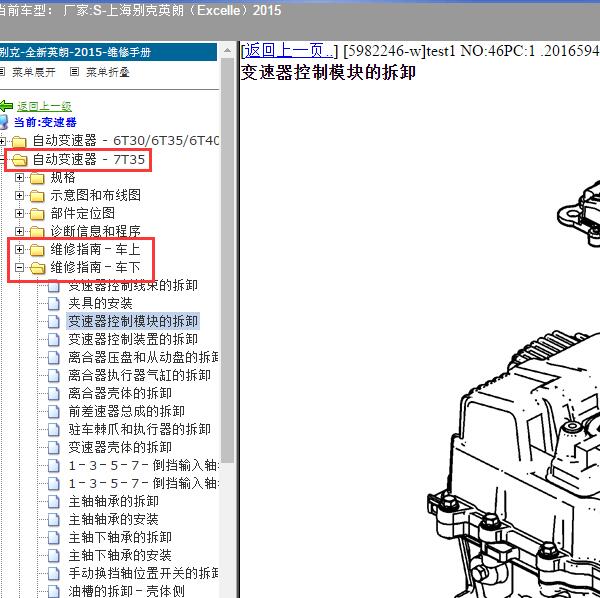This screenshot has width=600, height=598.
Task: Expand the 维修指南－车上 folder node
Action: (19, 249)
